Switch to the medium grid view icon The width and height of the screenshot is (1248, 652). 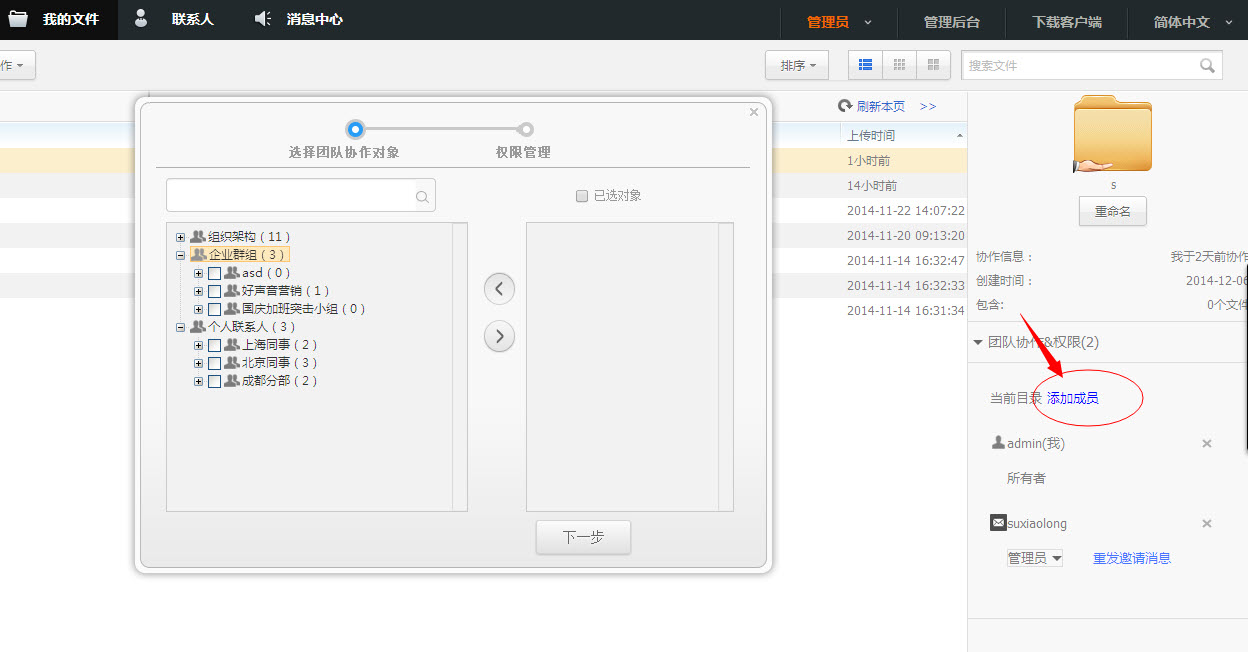898,64
